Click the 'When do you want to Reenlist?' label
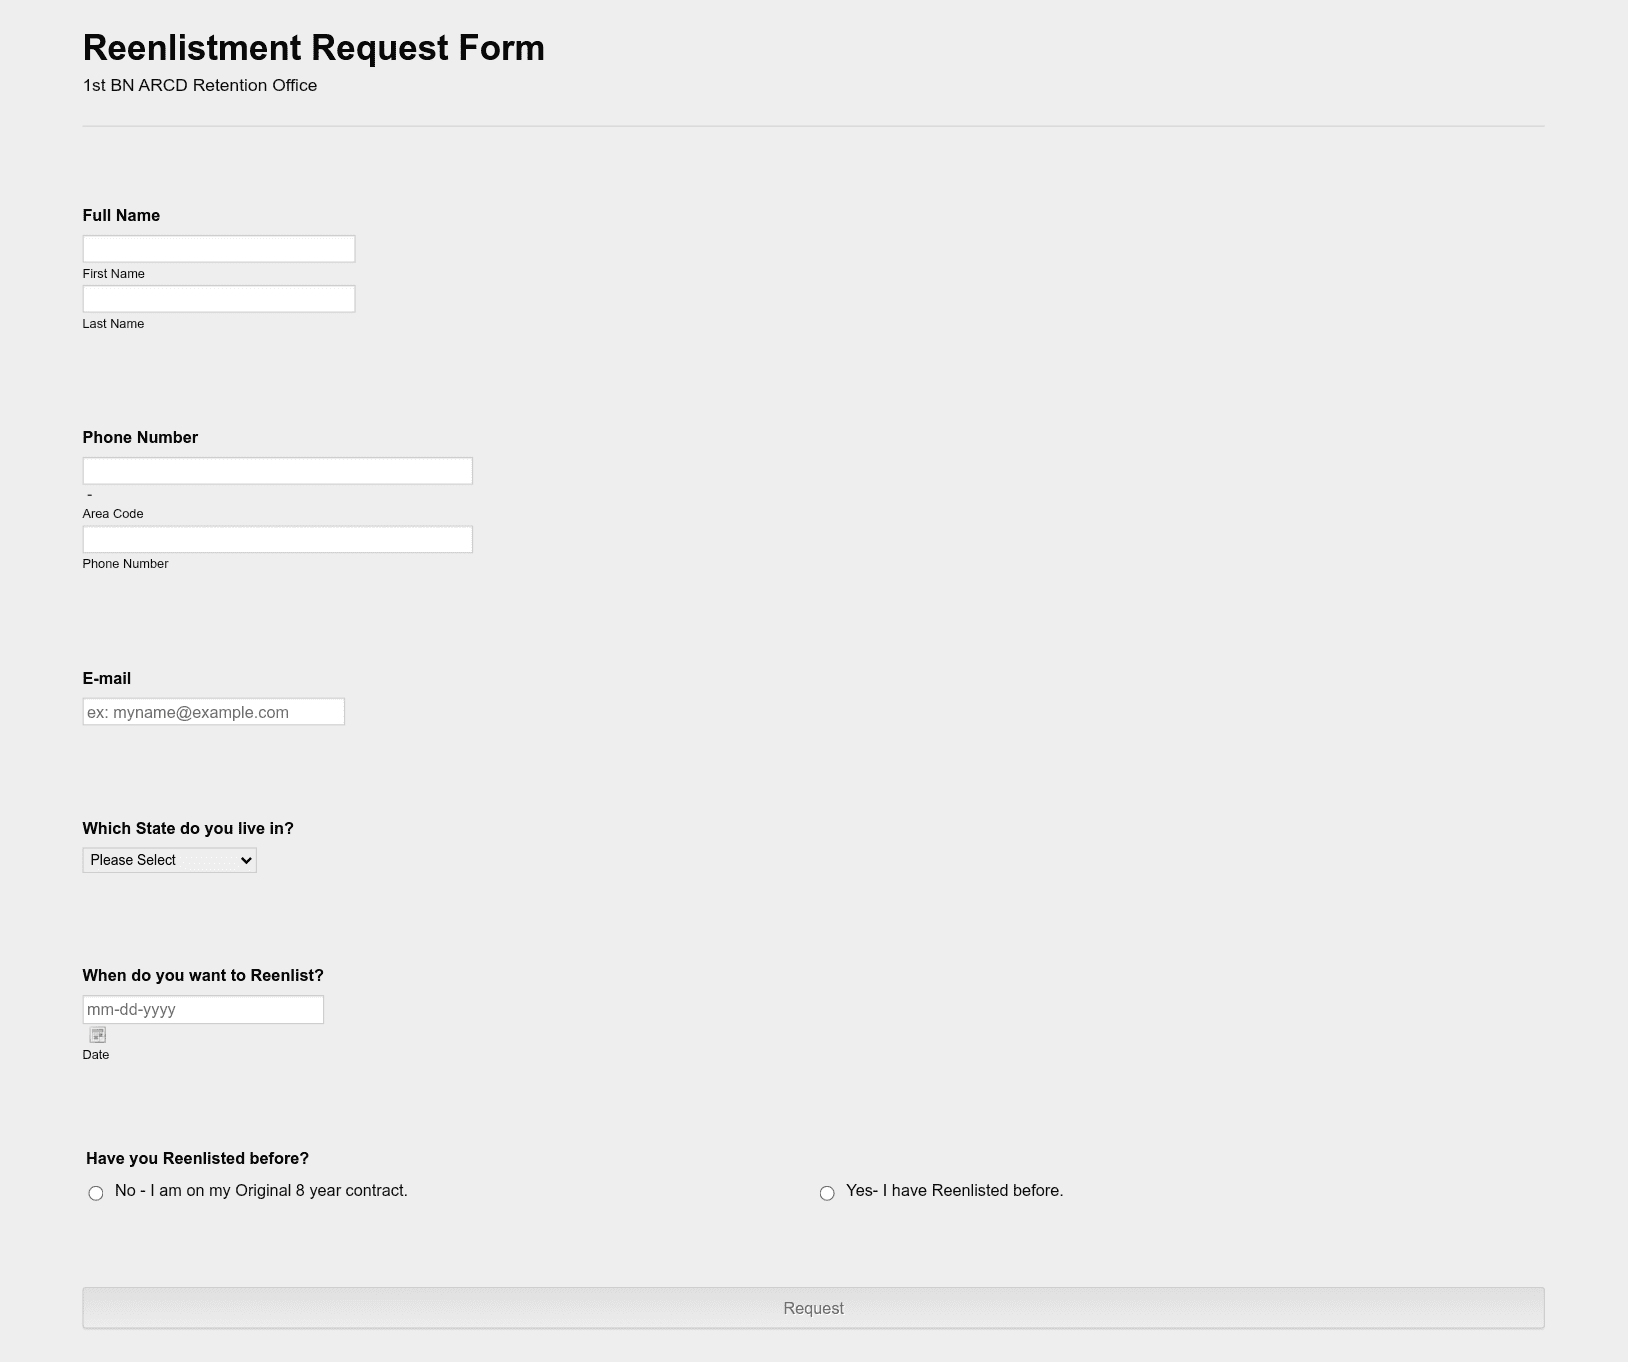The height and width of the screenshot is (1362, 1628). point(203,975)
